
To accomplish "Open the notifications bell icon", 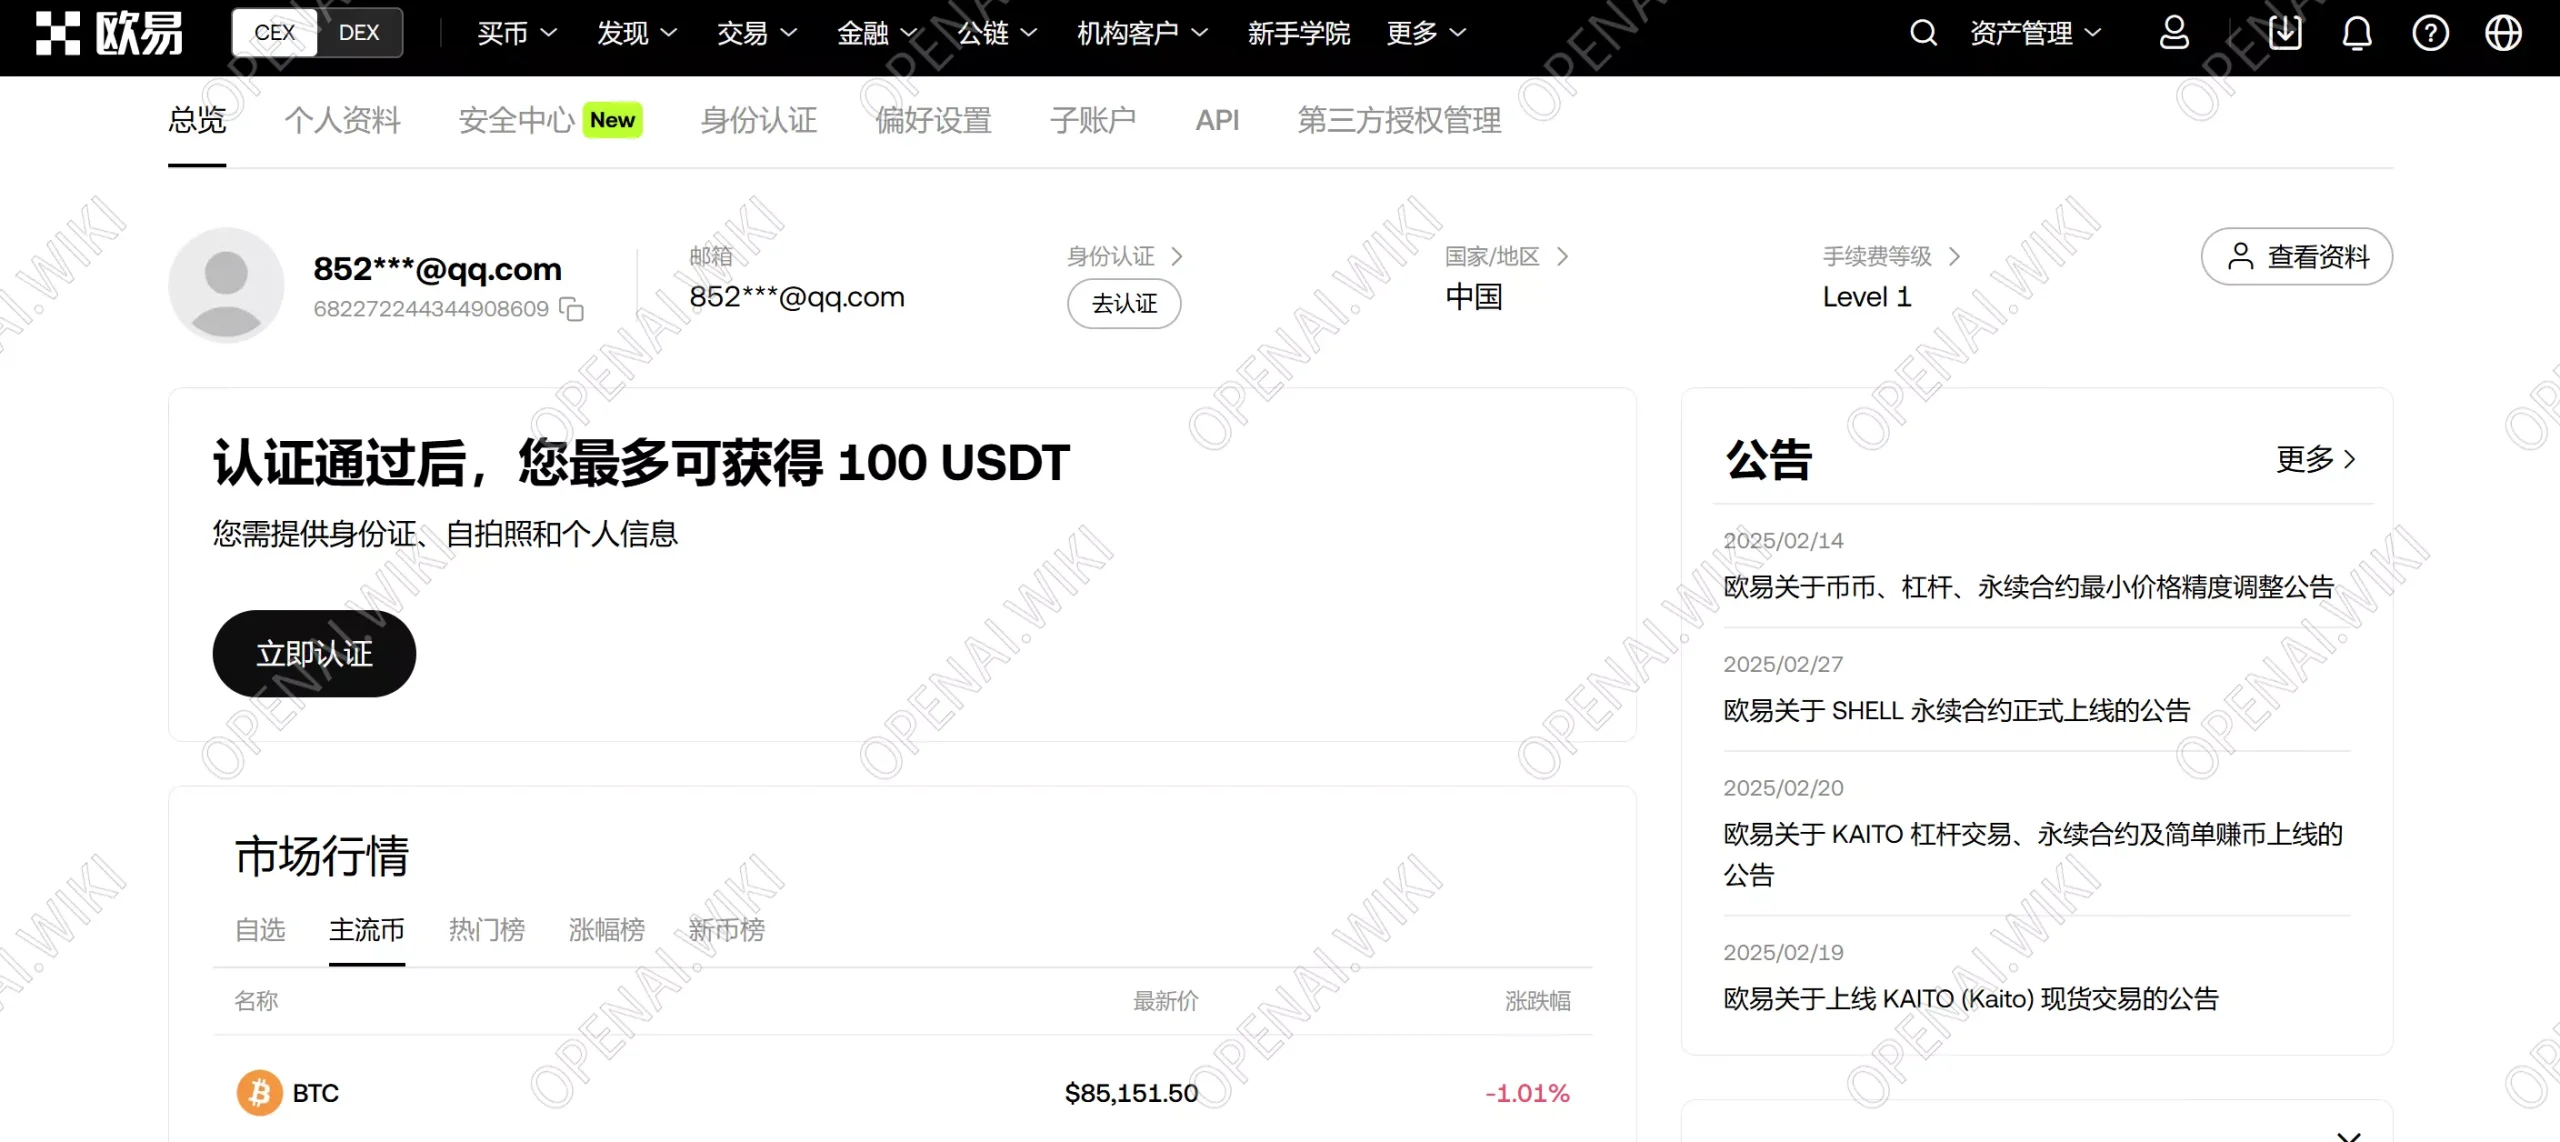I will (2357, 33).
